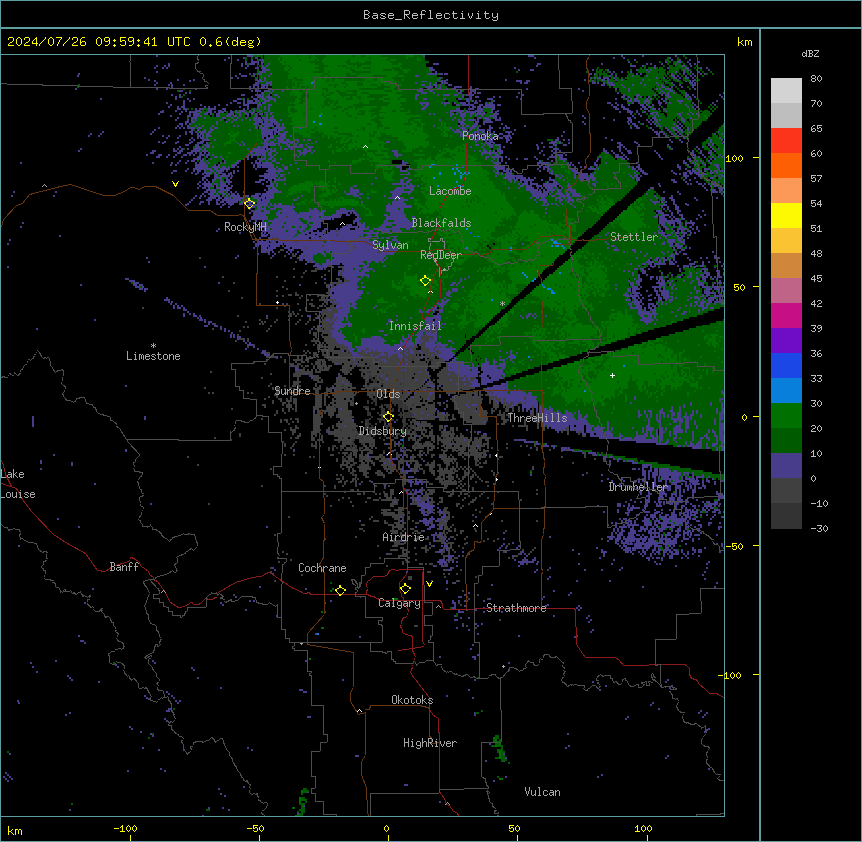
Task: Click the yellow diamond marker above RockyMH
Action: click(250, 204)
